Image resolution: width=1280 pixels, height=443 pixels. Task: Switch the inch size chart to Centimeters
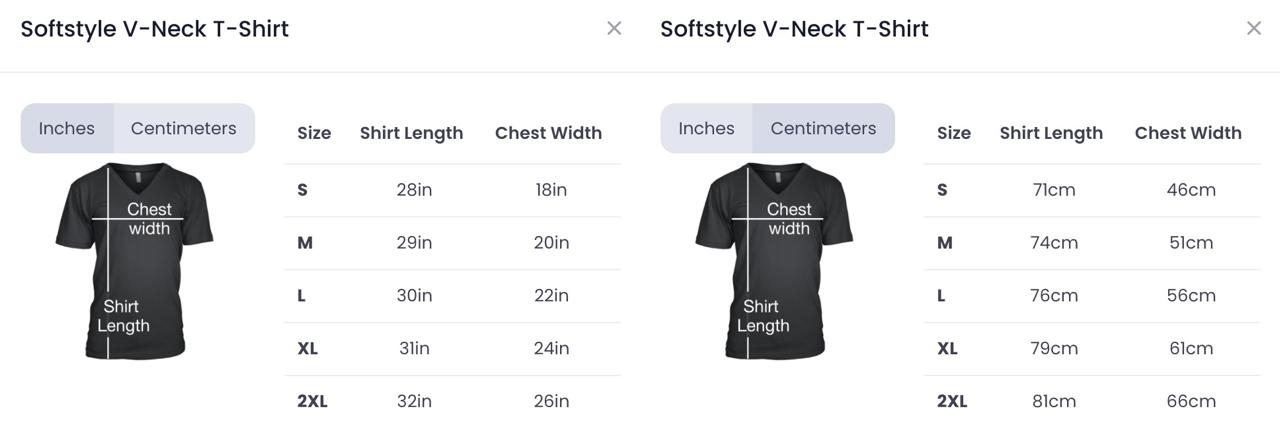click(x=183, y=128)
